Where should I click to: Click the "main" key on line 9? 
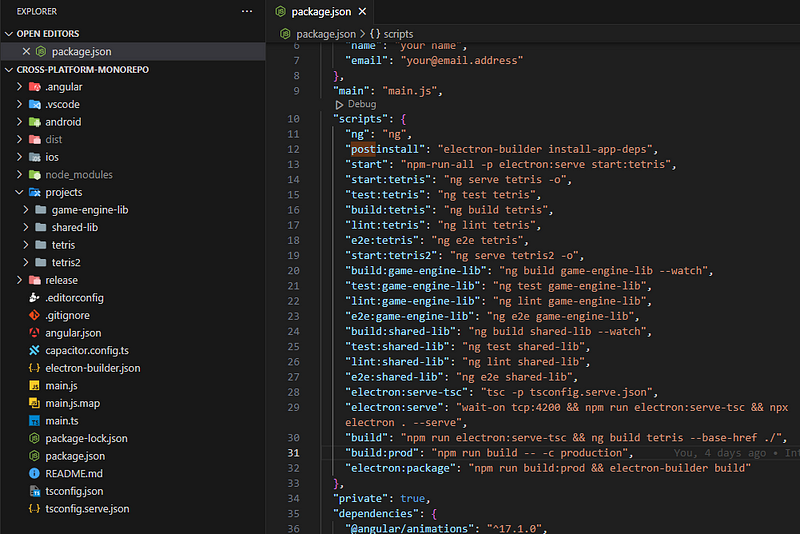pyautogui.click(x=351, y=91)
